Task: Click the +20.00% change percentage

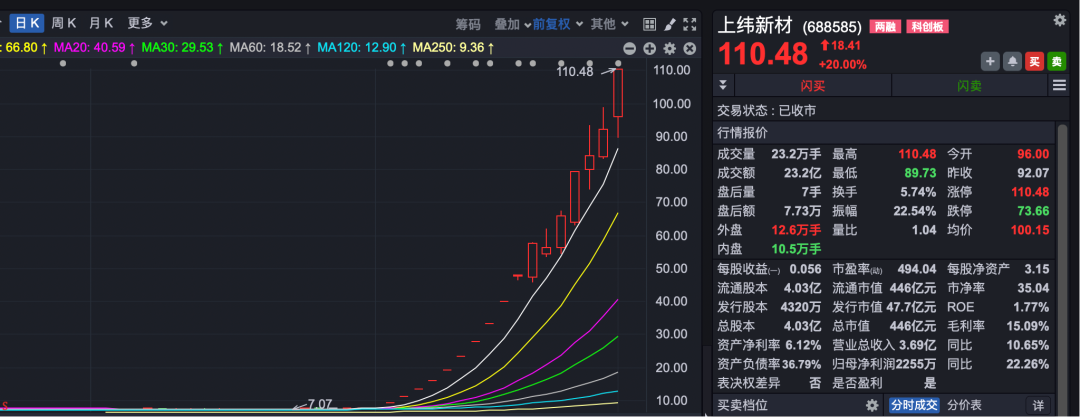Action: [842, 64]
